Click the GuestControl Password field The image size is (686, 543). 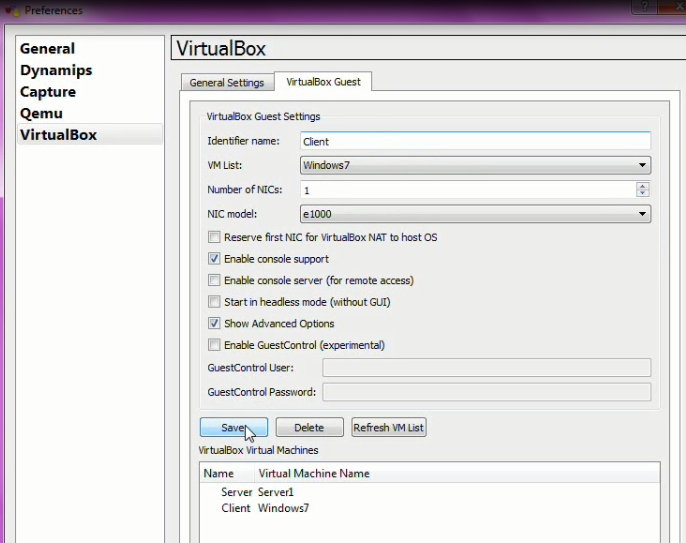486,392
